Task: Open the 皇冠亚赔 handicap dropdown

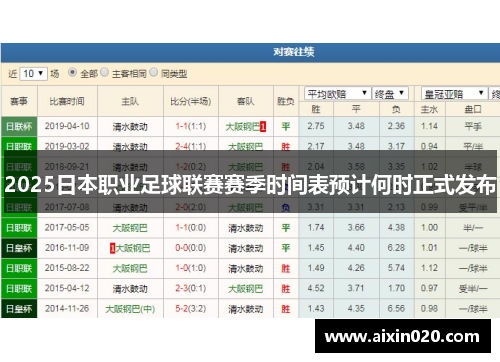Action: [x=454, y=94]
